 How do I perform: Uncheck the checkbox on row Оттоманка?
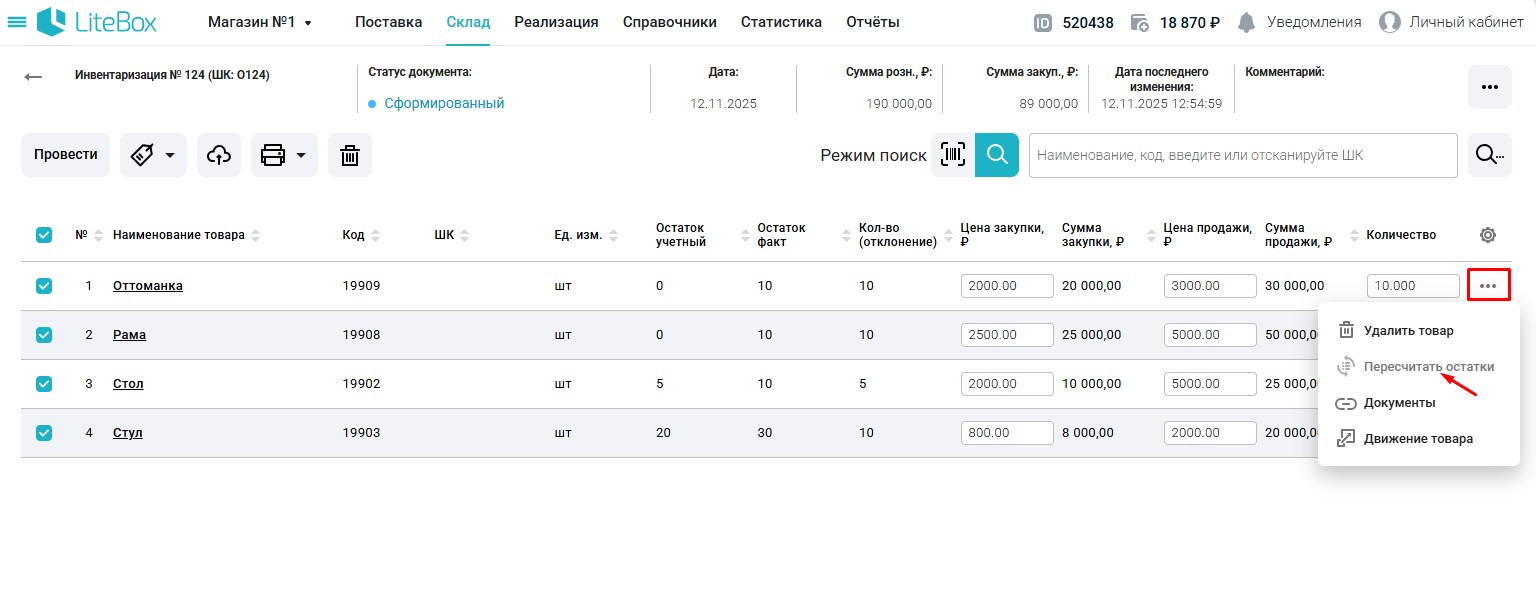click(44, 285)
